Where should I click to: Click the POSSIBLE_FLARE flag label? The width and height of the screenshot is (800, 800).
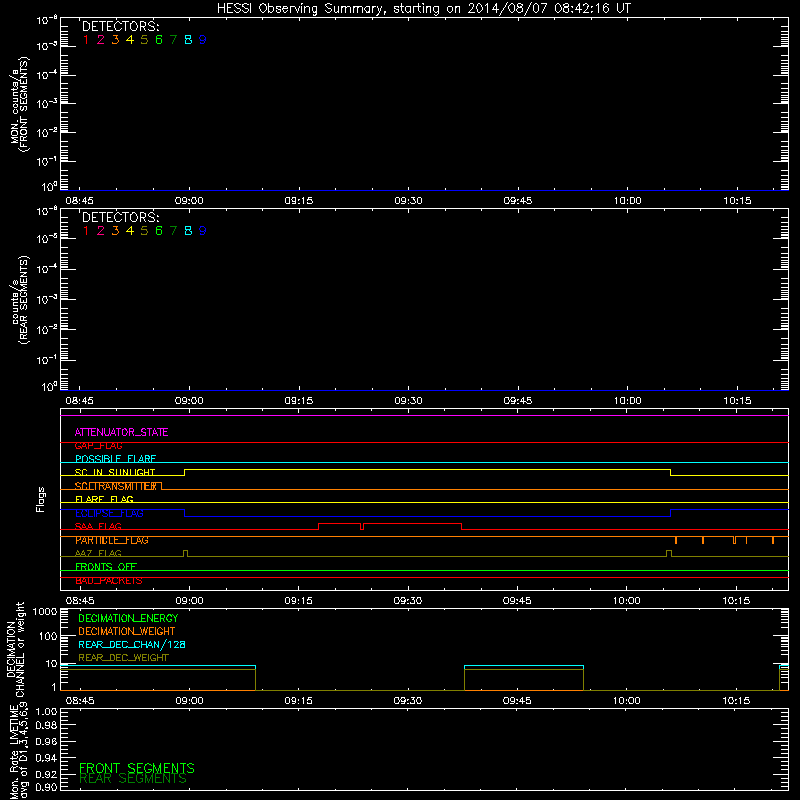[x=115, y=459]
